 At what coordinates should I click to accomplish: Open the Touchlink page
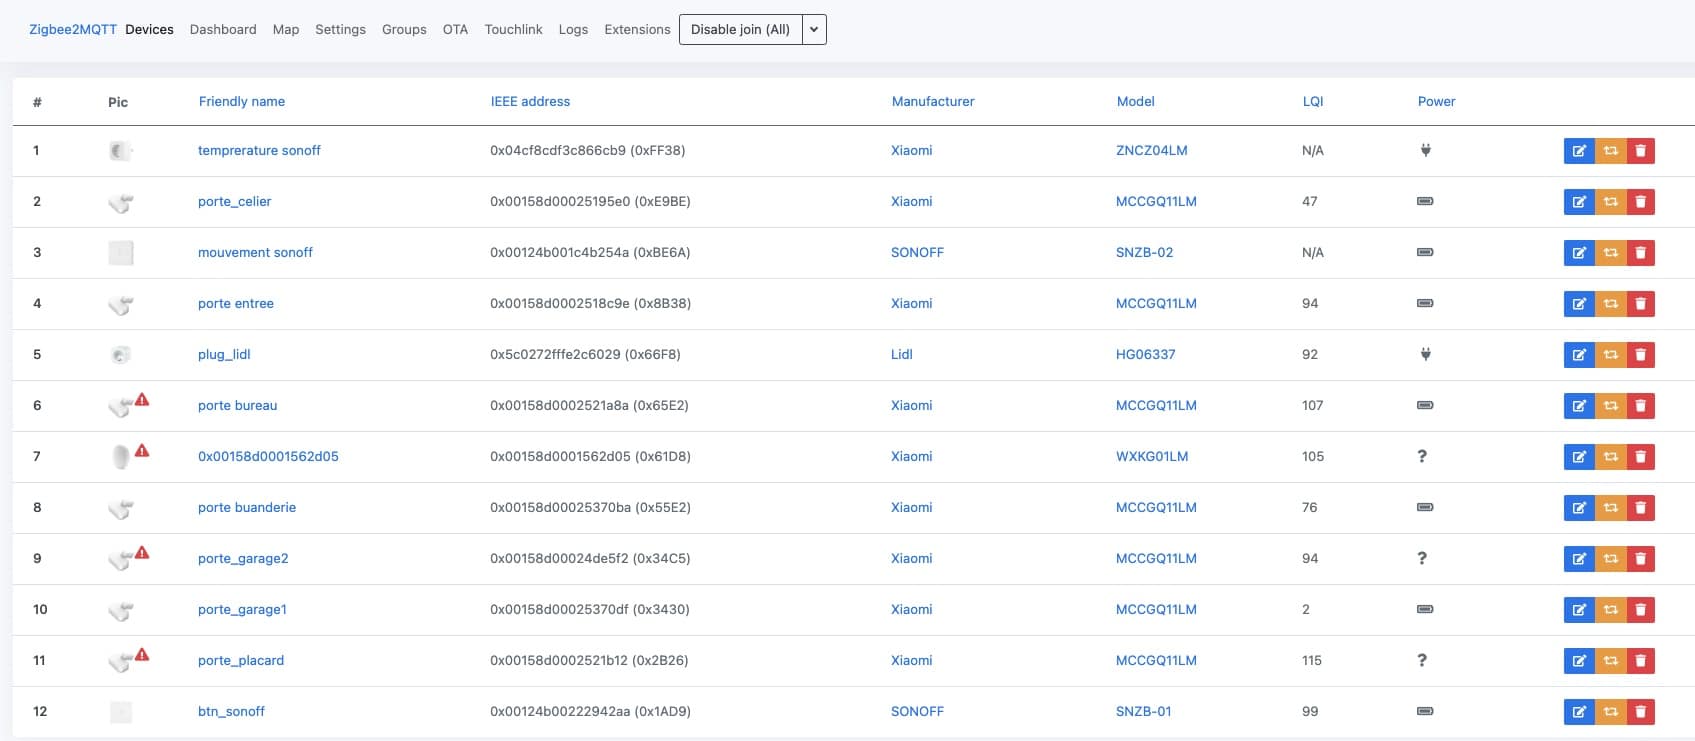pyautogui.click(x=513, y=30)
